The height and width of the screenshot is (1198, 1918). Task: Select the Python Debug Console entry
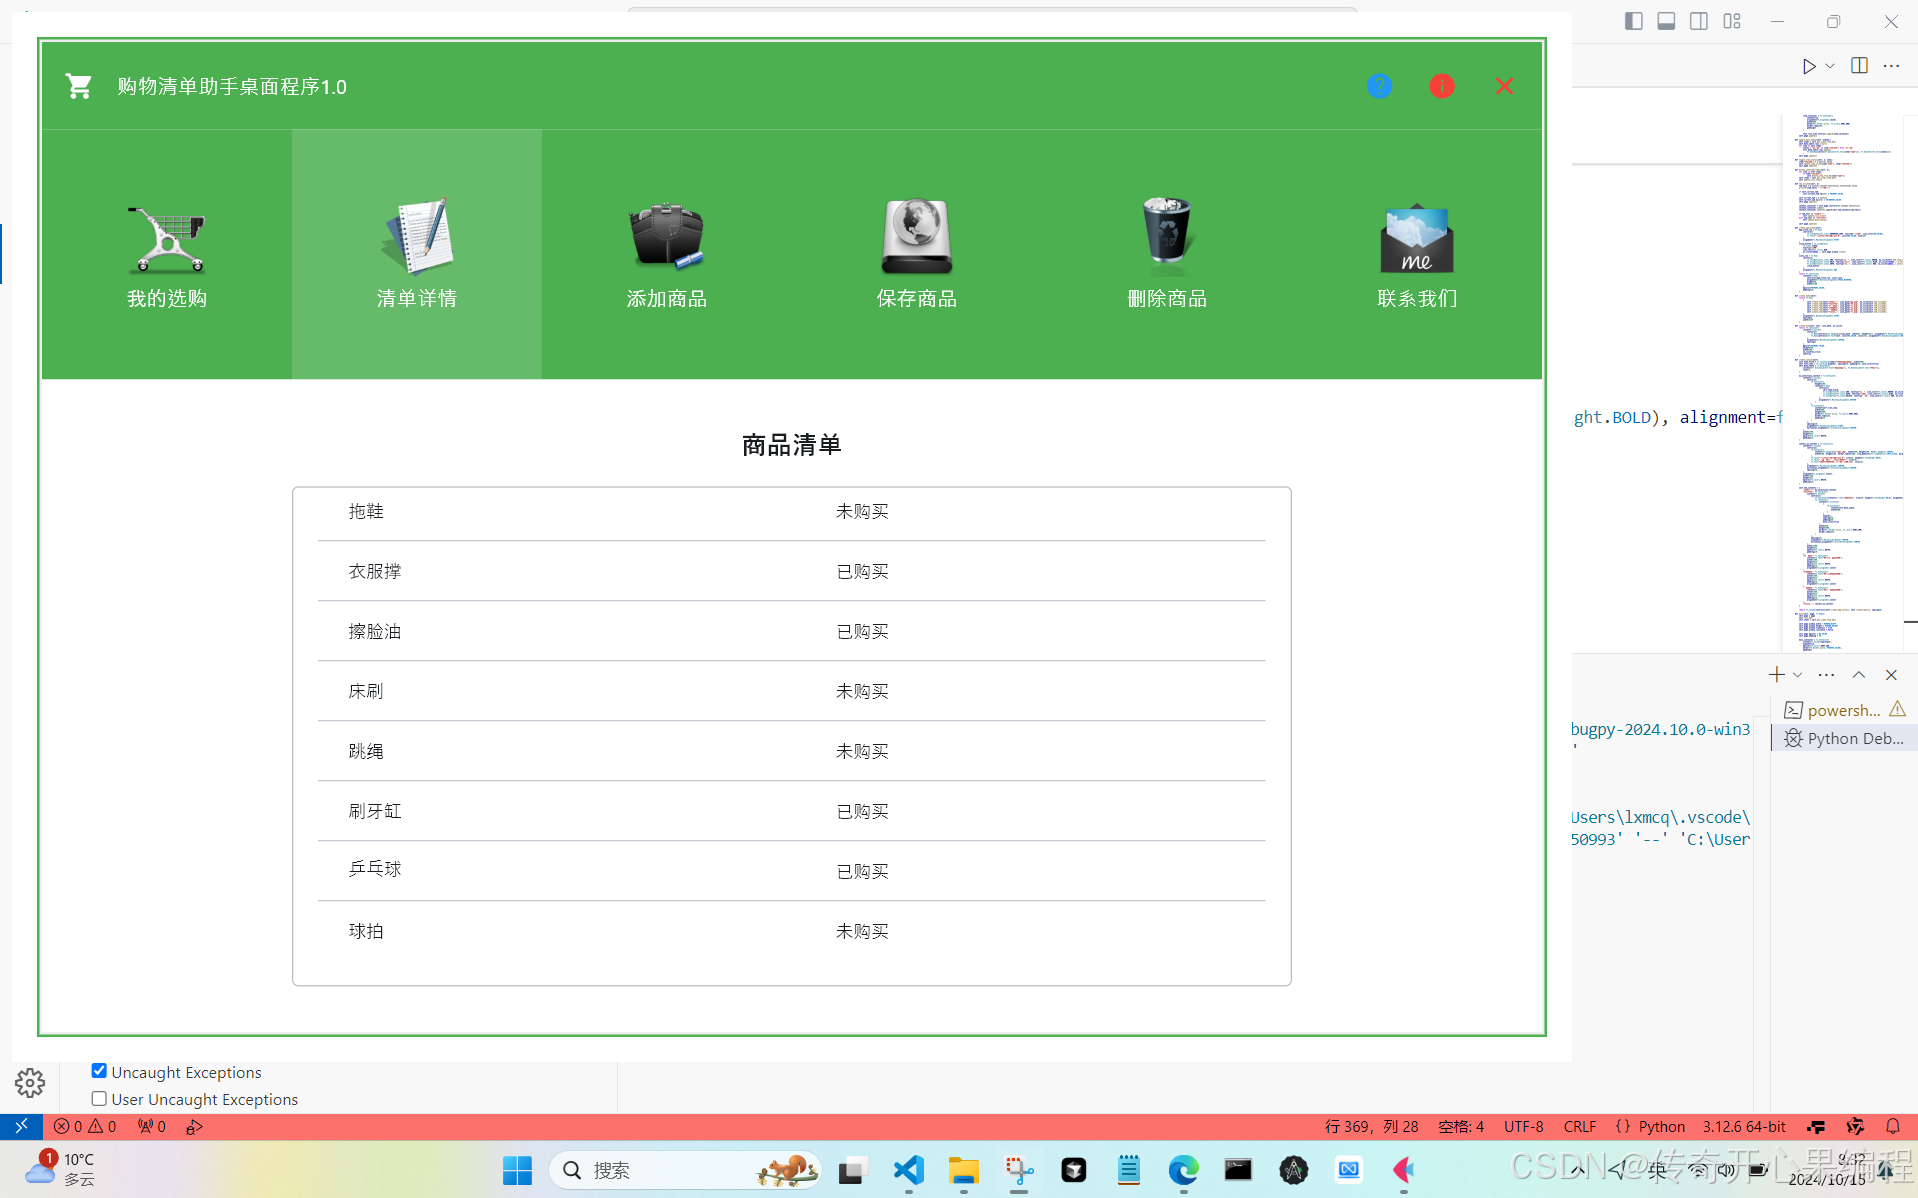click(x=1845, y=738)
